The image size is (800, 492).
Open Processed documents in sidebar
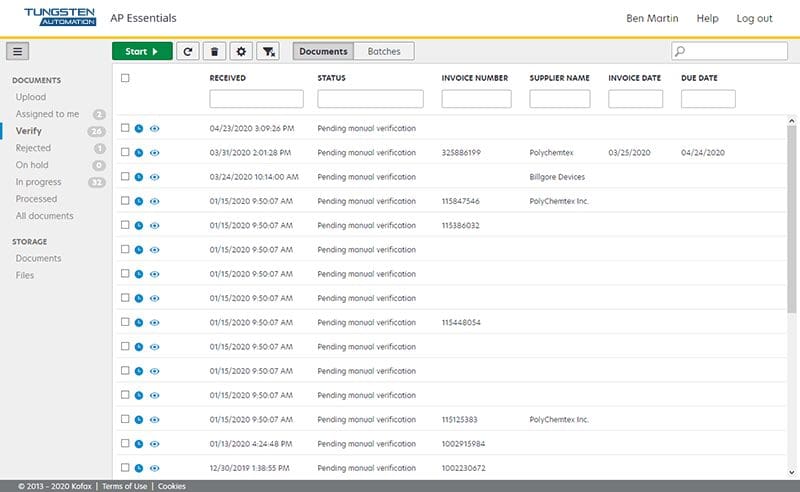pos(36,199)
